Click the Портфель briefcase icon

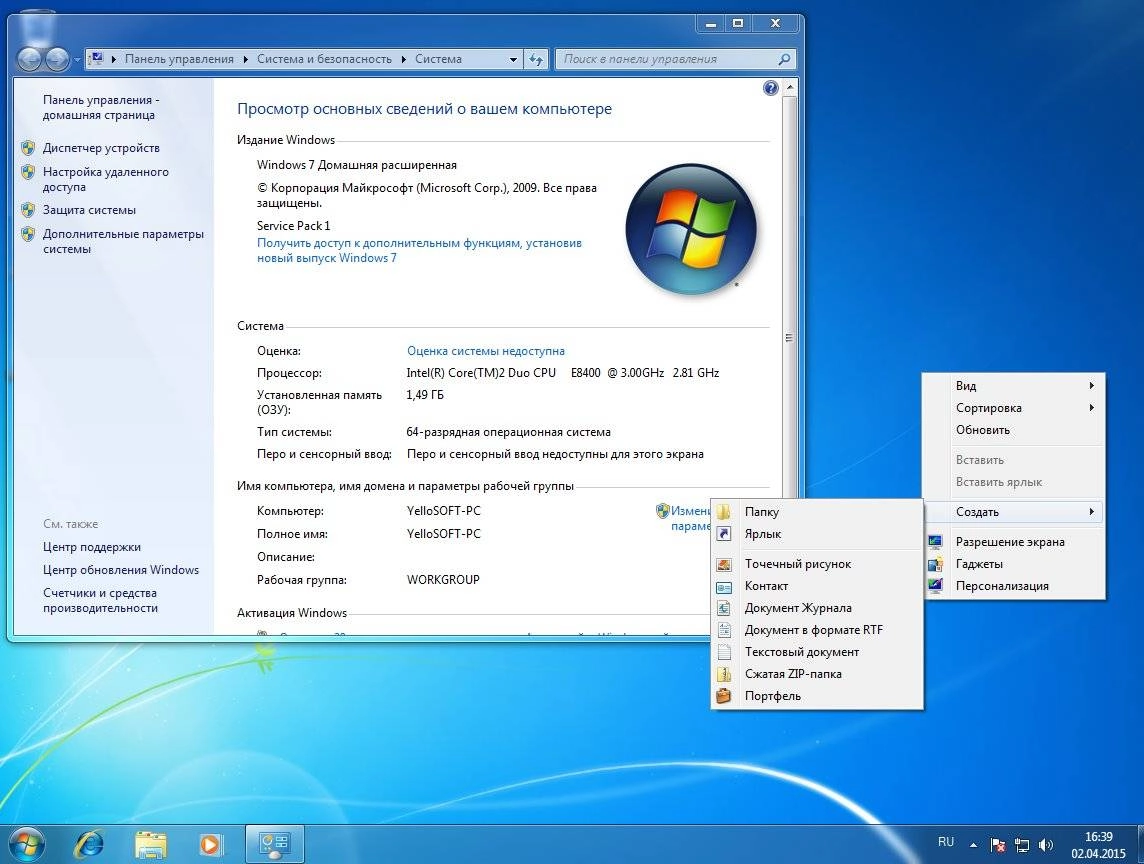click(724, 695)
